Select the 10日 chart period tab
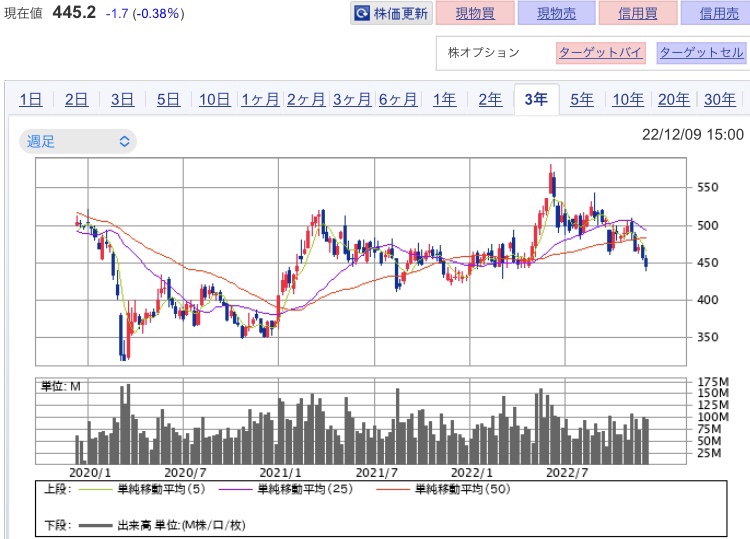The image size is (750, 539). click(214, 99)
